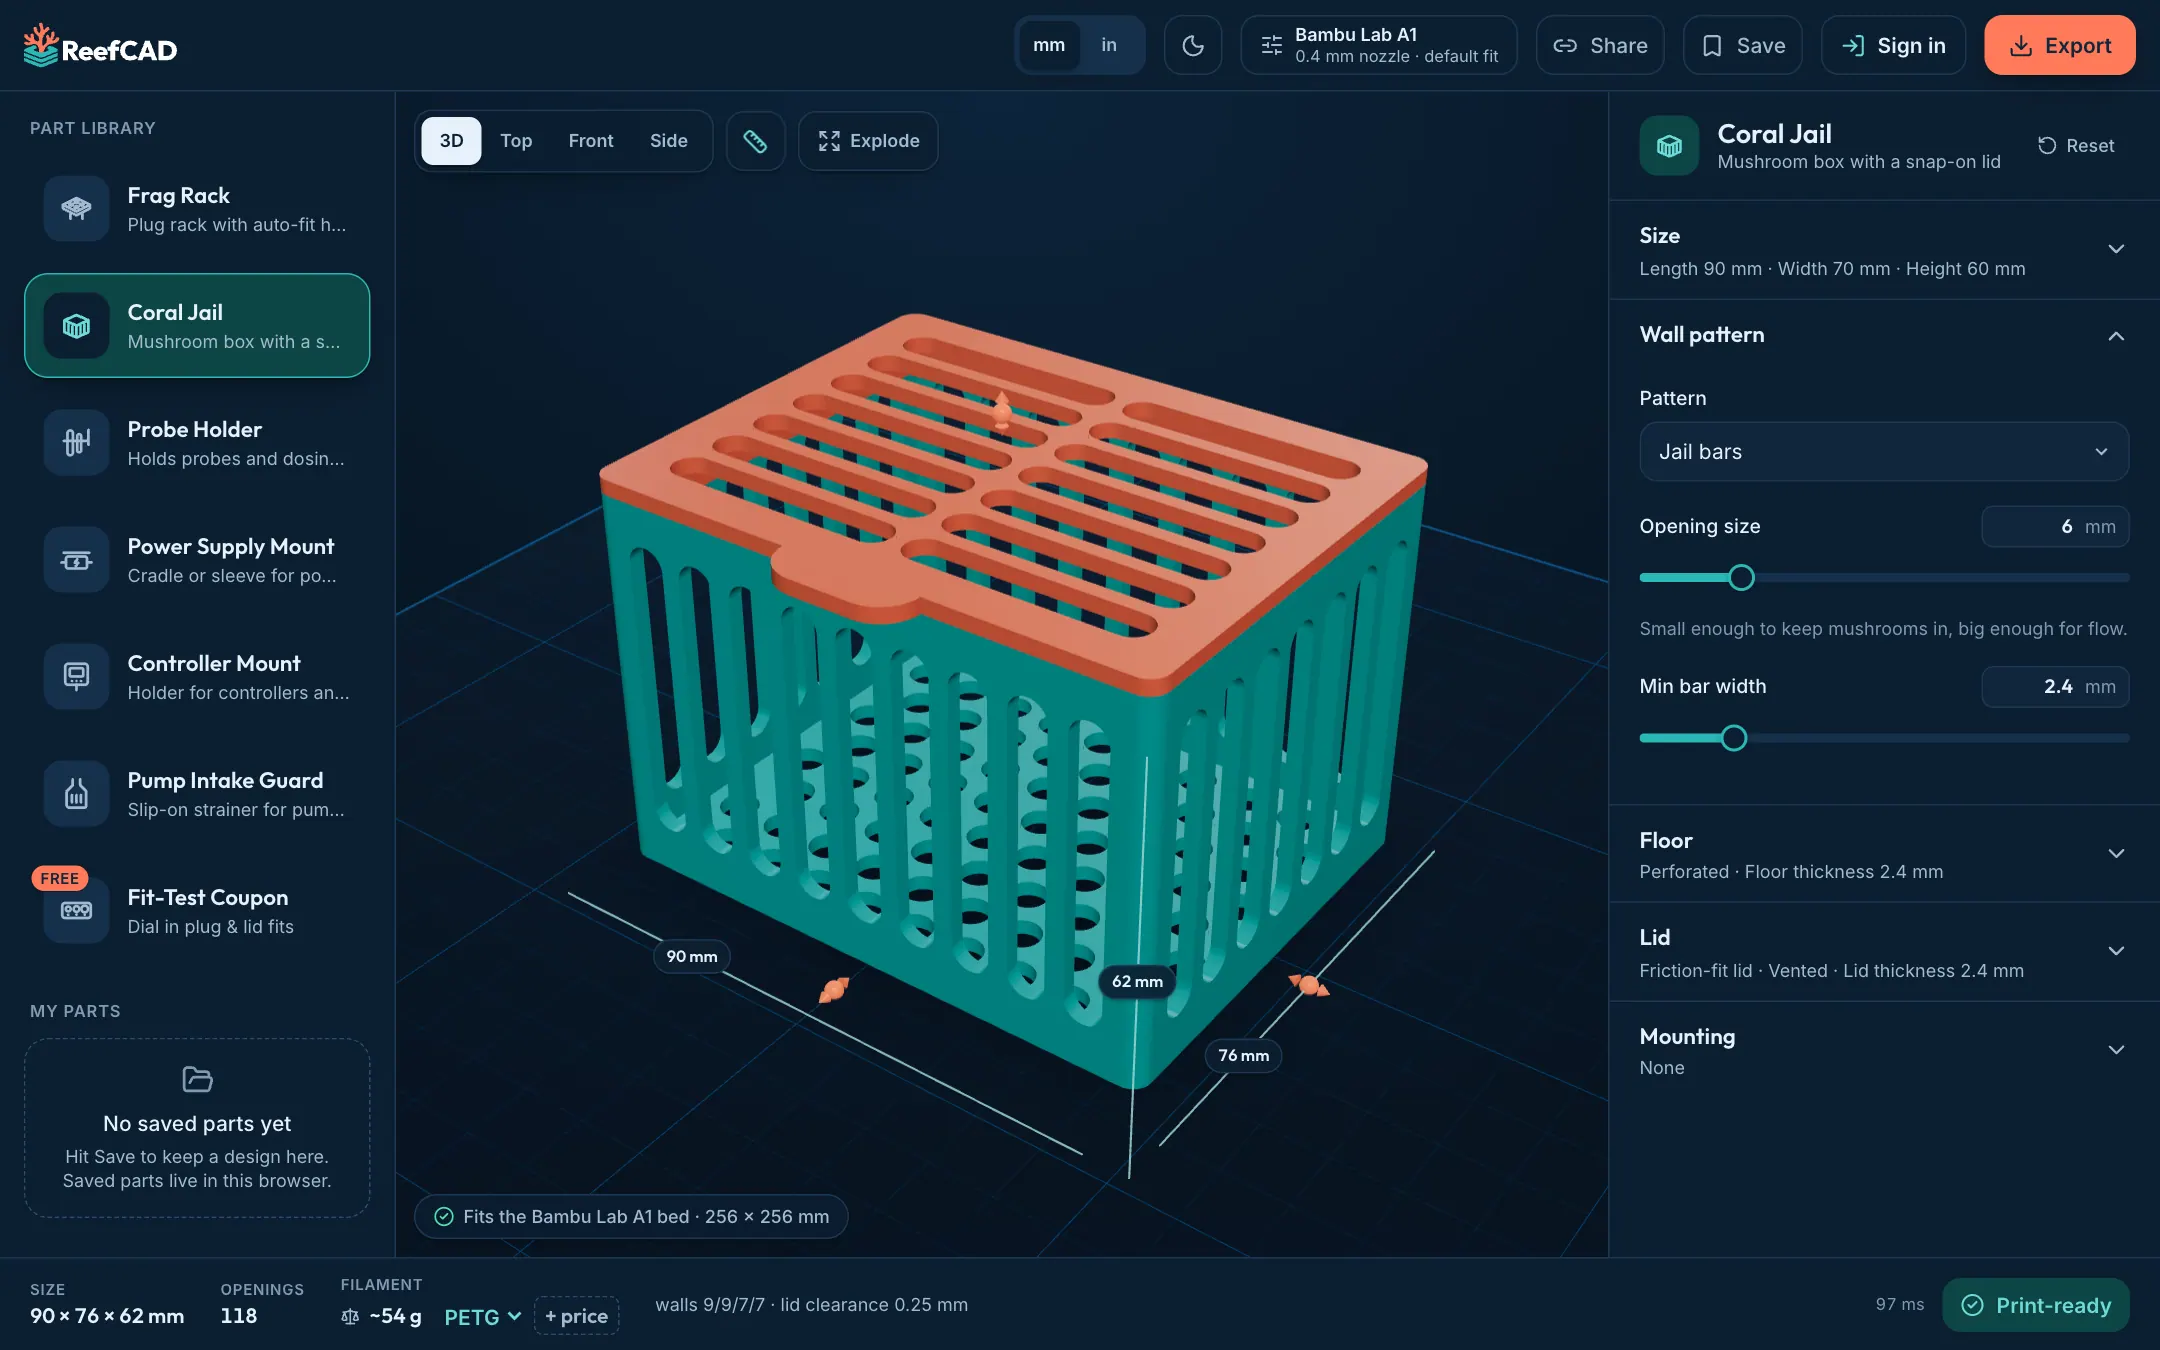Click the empty folder icon in My Parts
The width and height of the screenshot is (2160, 1350).
(197, 1079)
